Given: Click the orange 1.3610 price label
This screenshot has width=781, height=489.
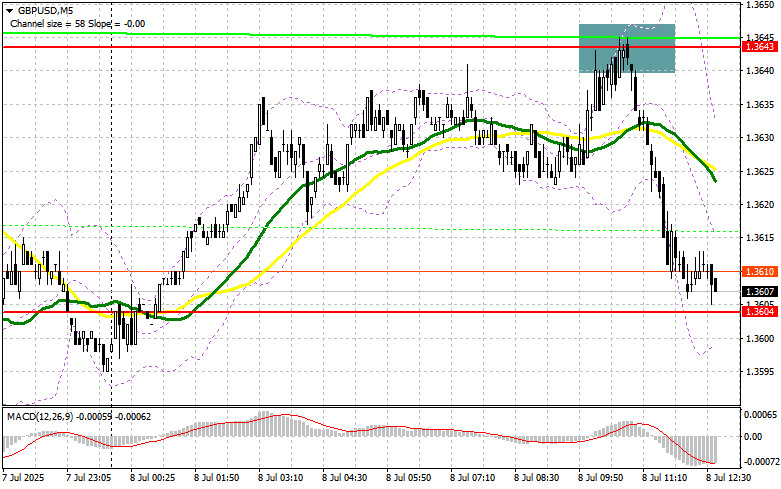Looking at the screenshot, I should 760,271.
